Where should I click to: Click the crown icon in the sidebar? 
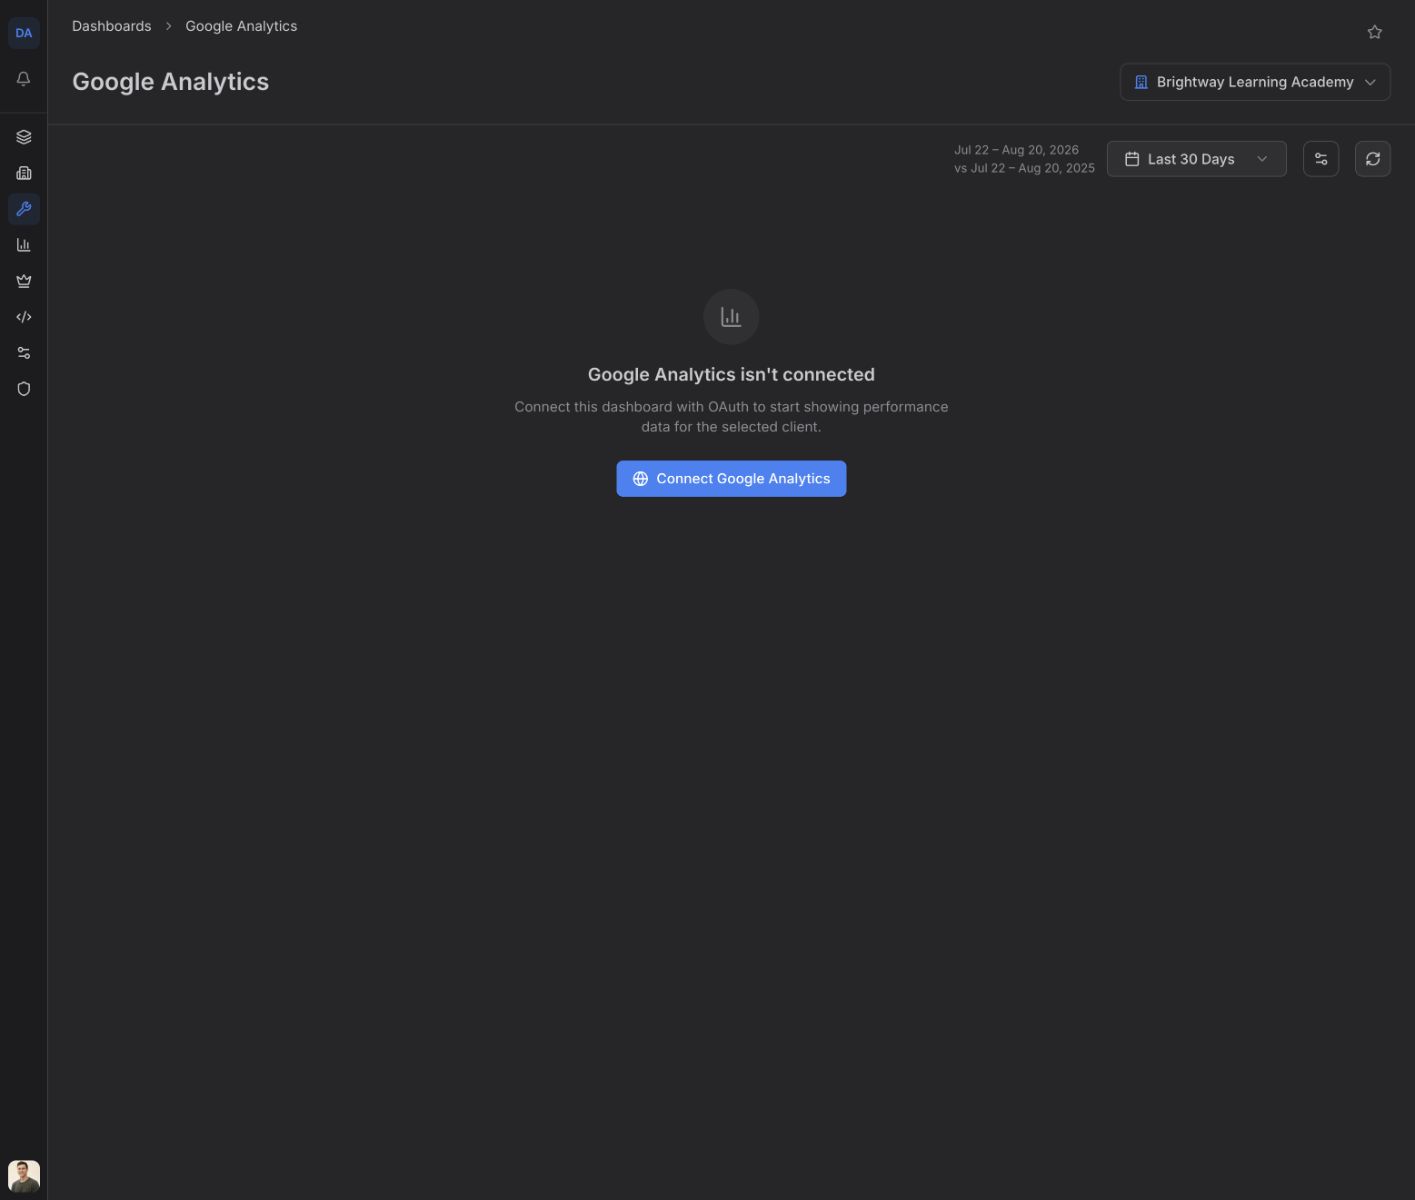(x=24, y=281)
